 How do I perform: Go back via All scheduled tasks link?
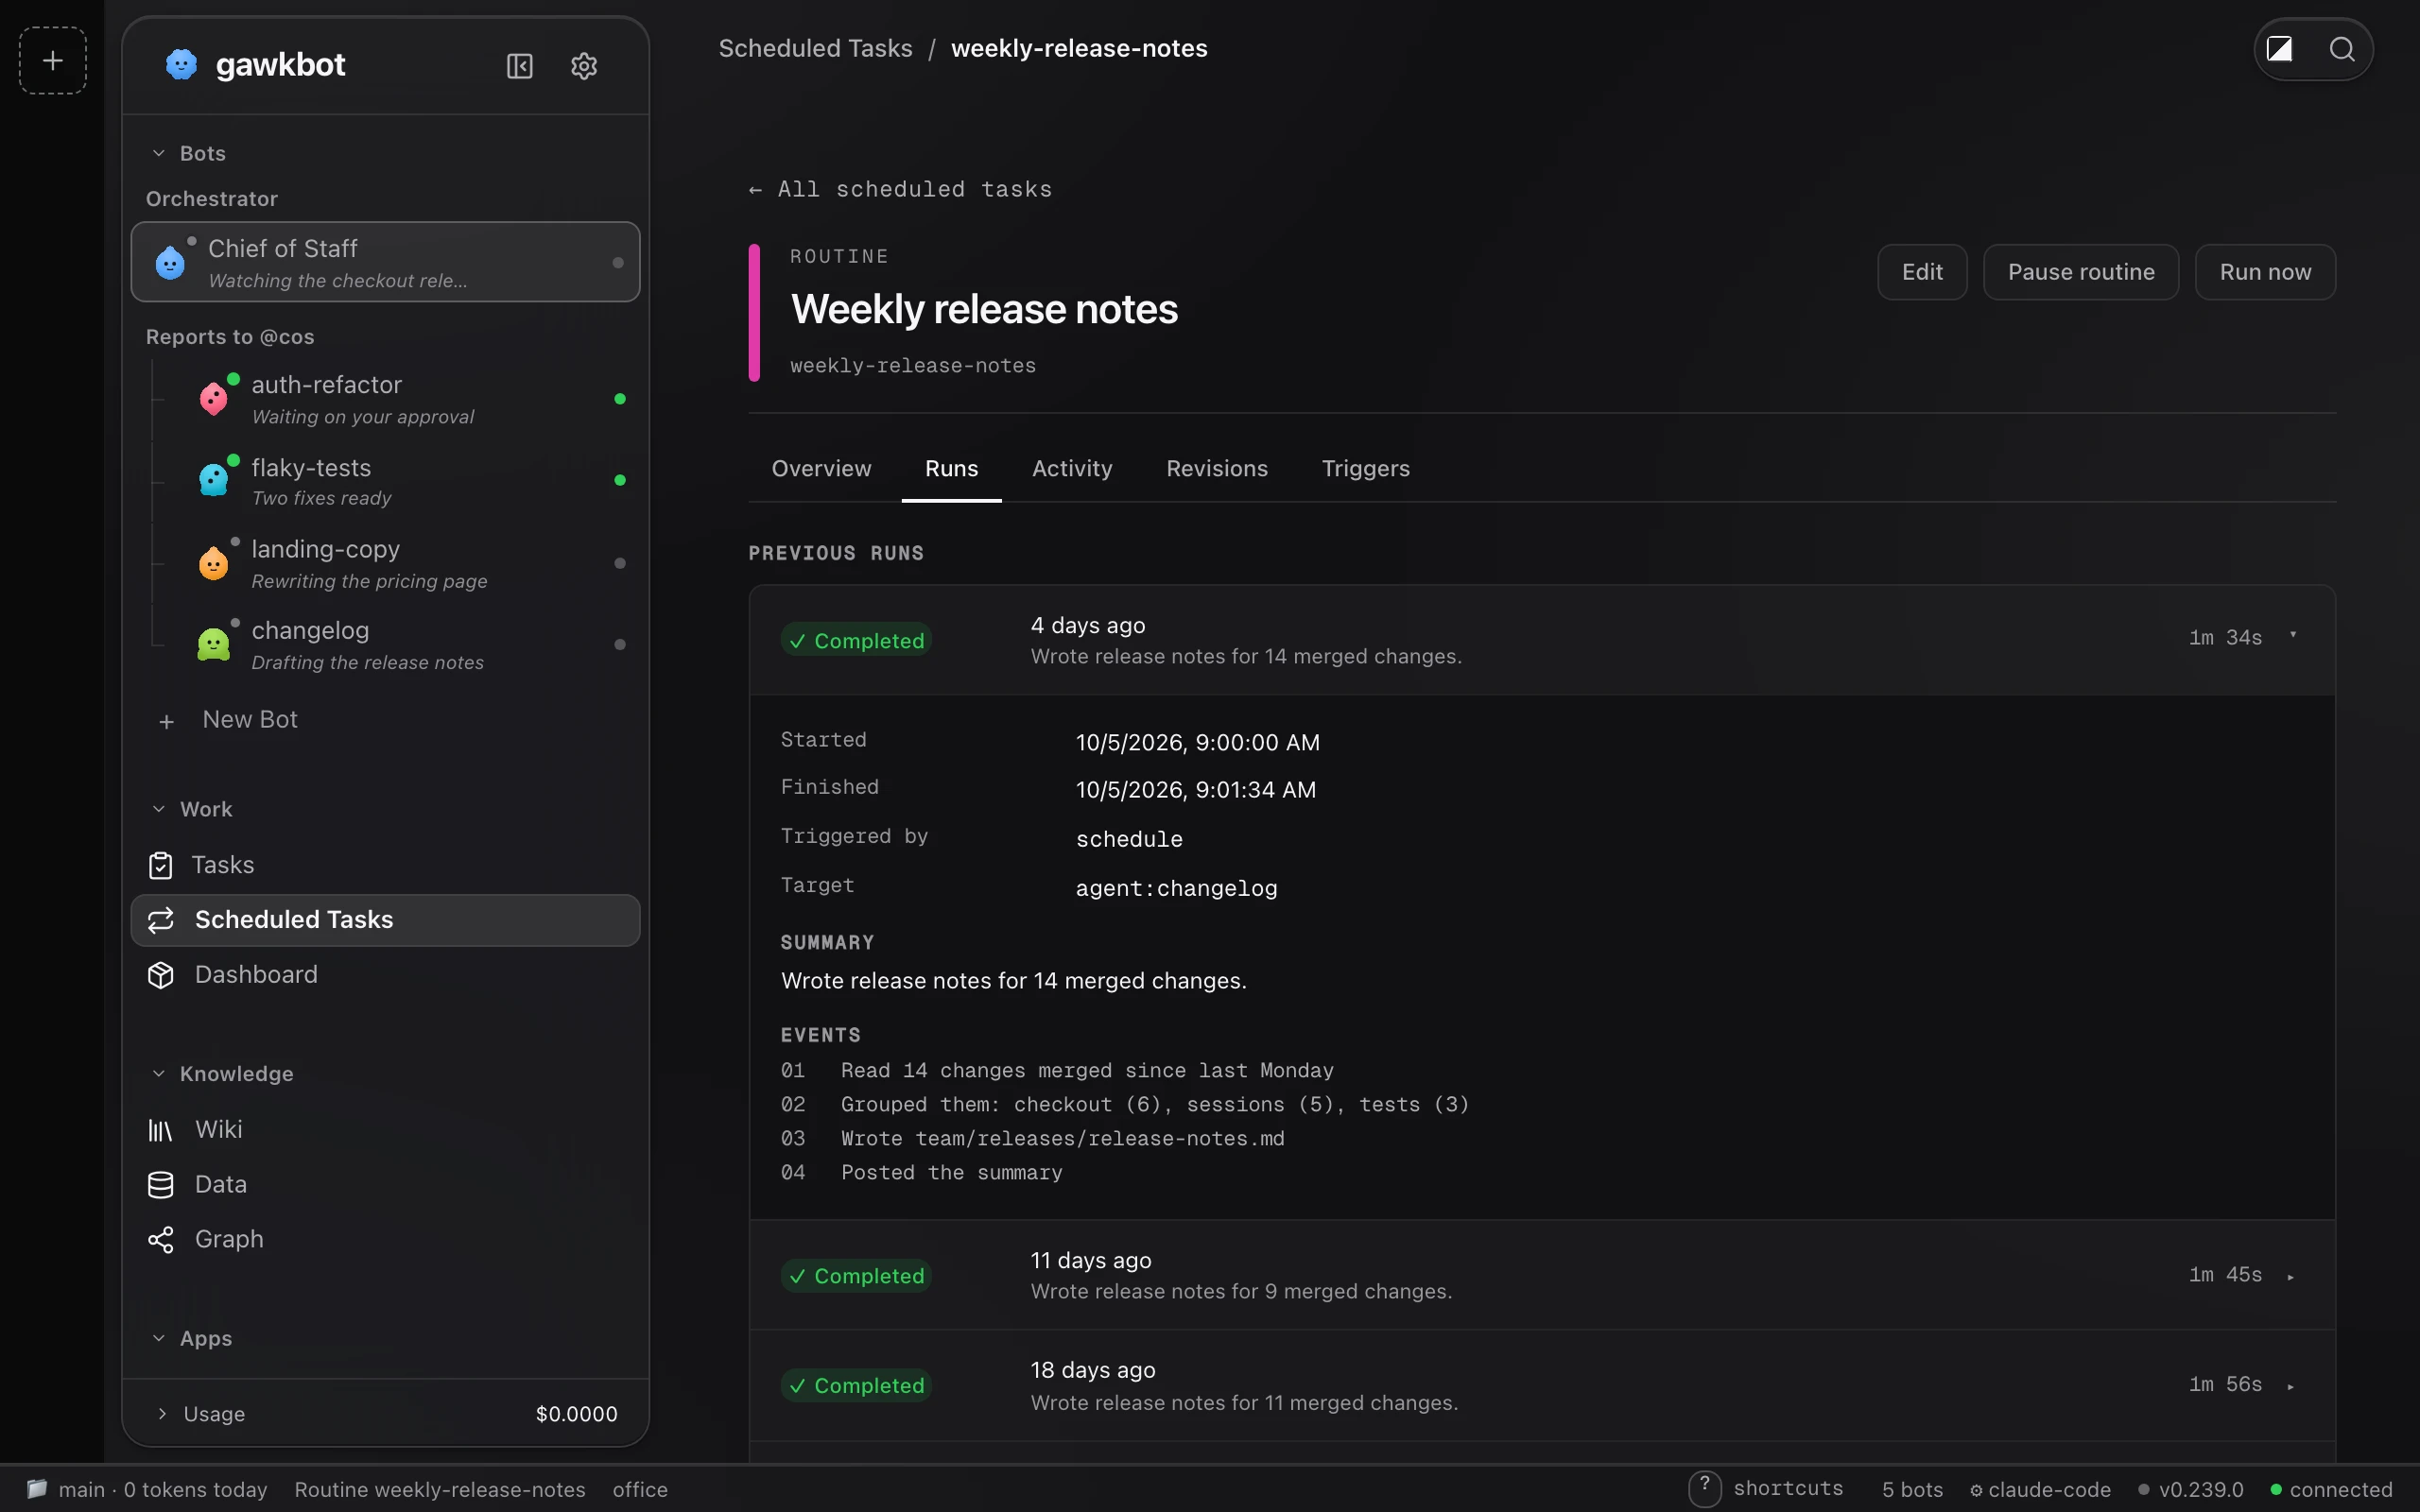(x=900, y=189)
